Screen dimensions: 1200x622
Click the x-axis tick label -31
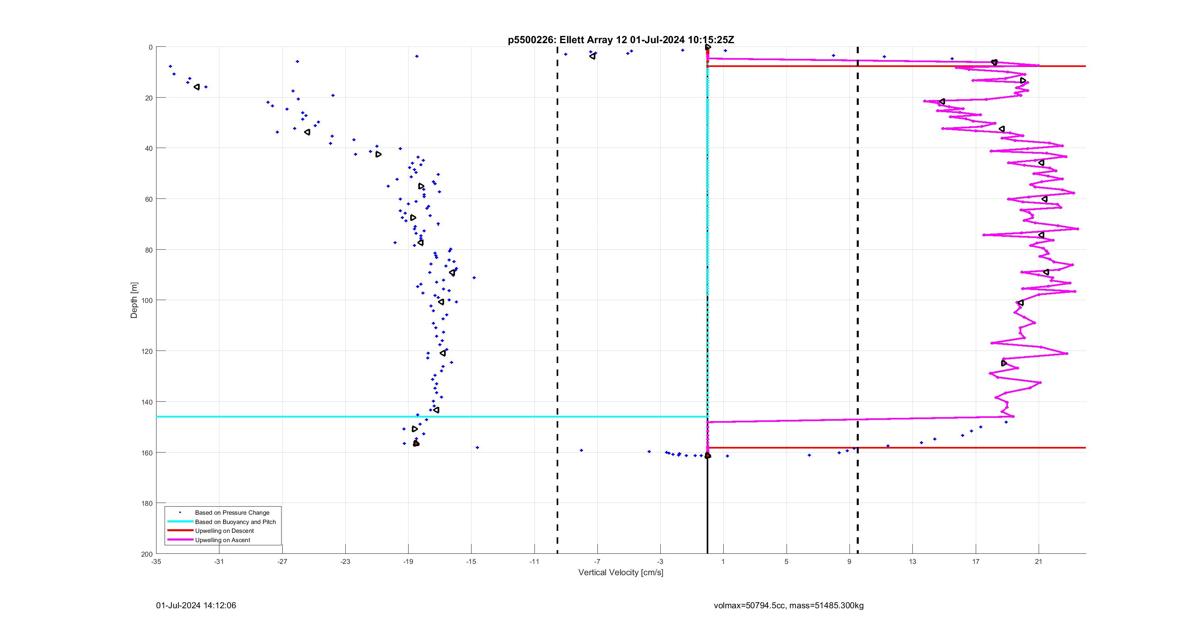tap(219, 562)
